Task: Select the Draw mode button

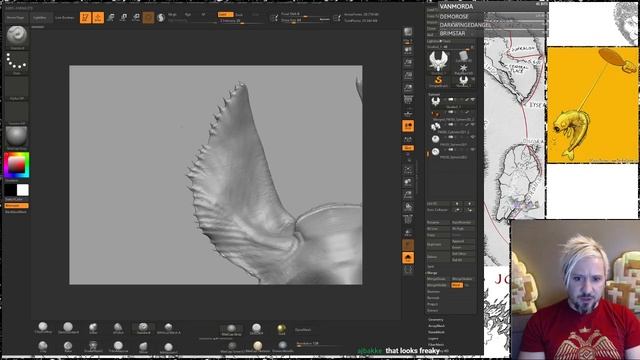Action: [x=98, y=18]
